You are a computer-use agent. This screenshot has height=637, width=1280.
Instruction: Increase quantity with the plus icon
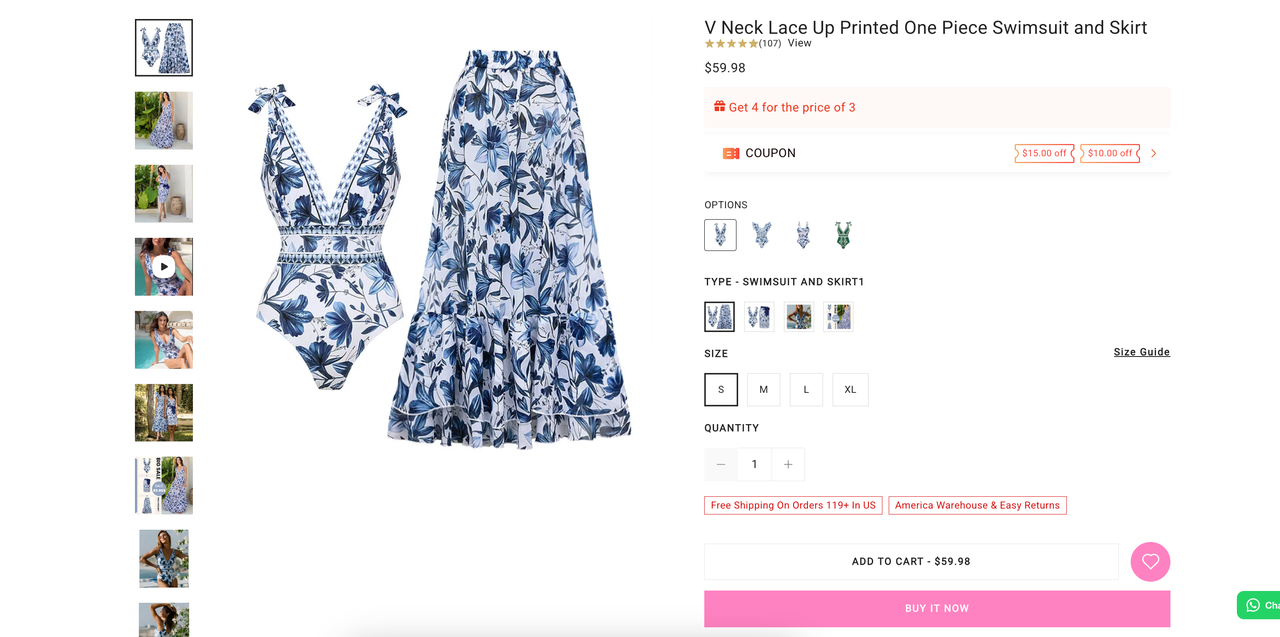coord(788,464)
